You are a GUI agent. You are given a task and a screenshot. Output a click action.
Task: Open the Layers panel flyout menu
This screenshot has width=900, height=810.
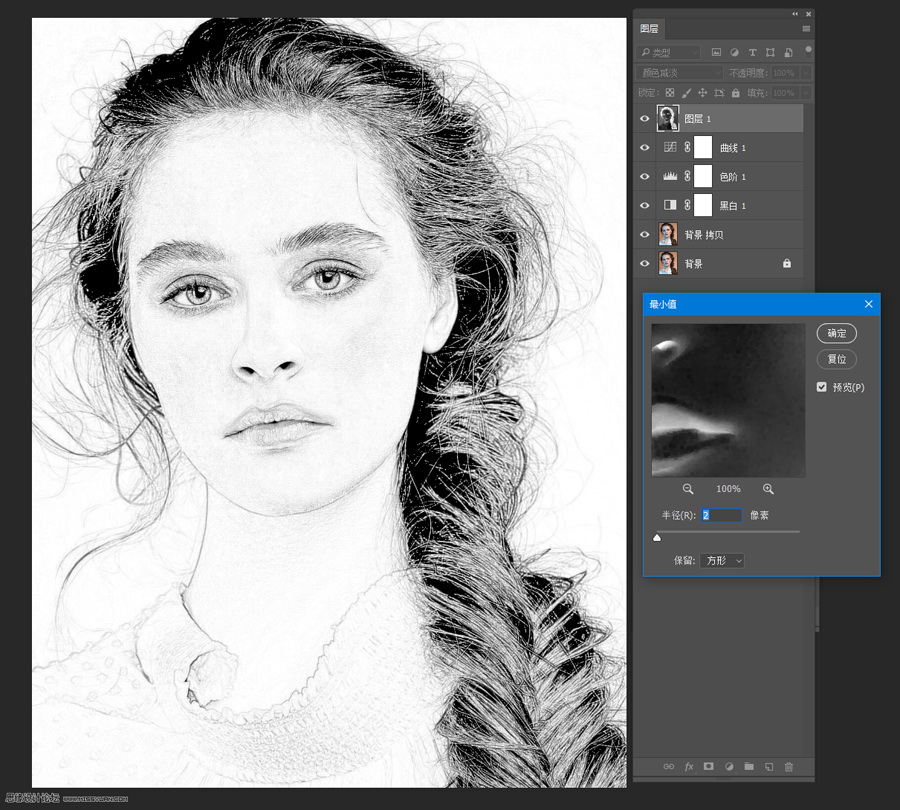coord(806,29)
